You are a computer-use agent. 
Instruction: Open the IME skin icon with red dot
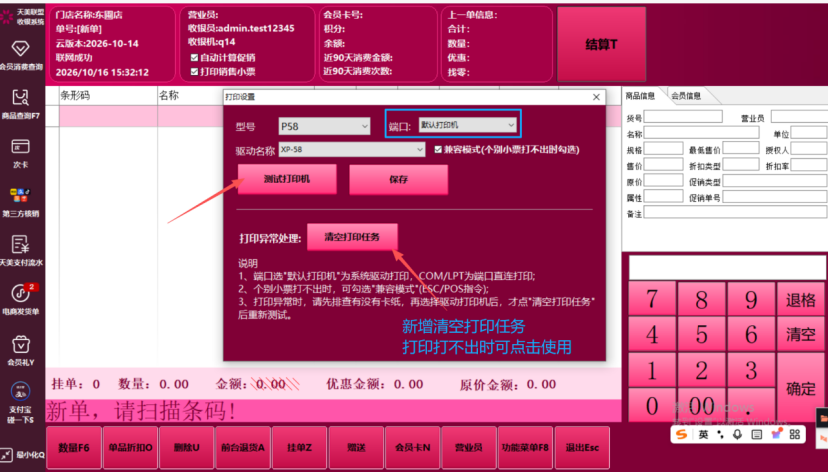776,434
